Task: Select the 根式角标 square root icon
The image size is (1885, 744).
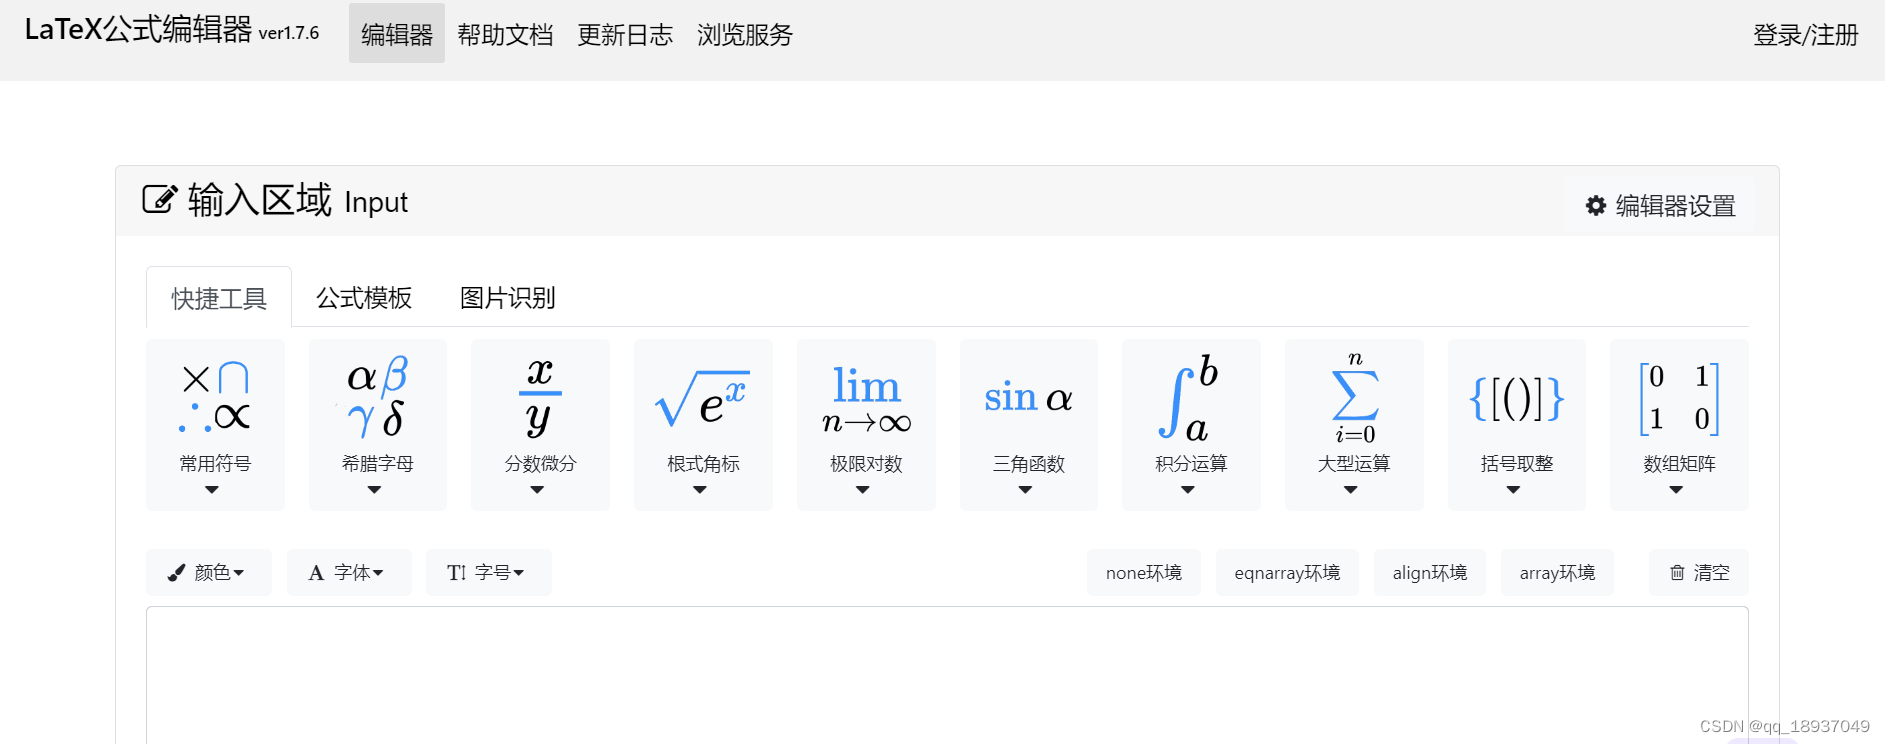Action: [702, 399]
